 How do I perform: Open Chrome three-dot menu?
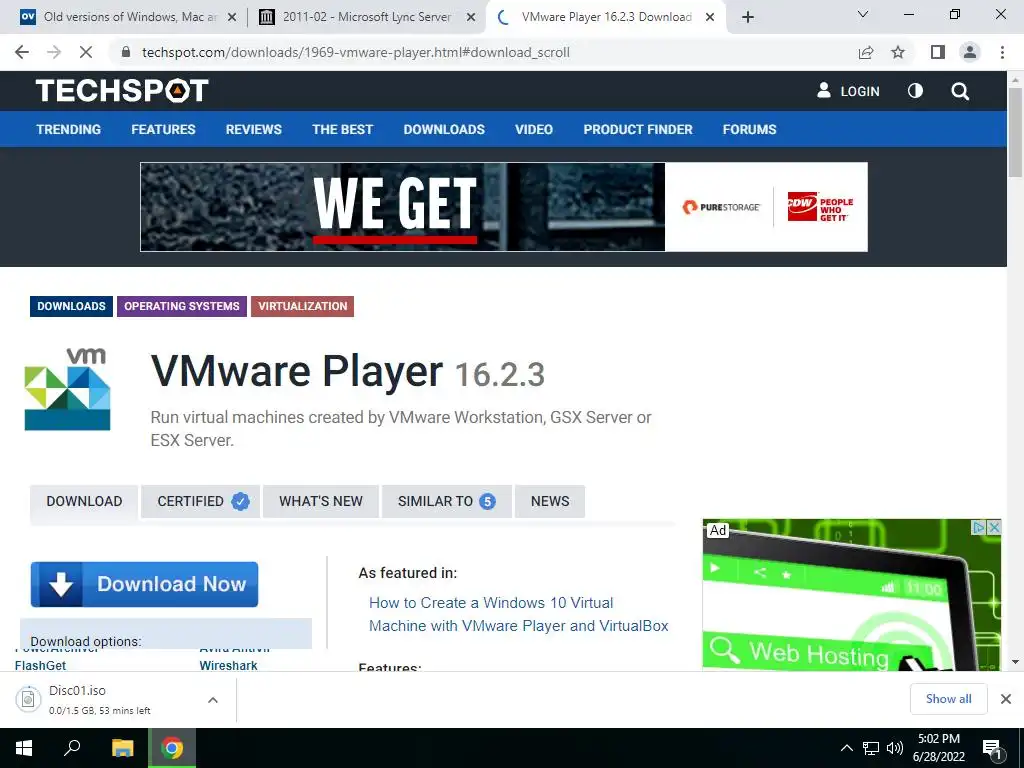click(x=1002, y=52)
